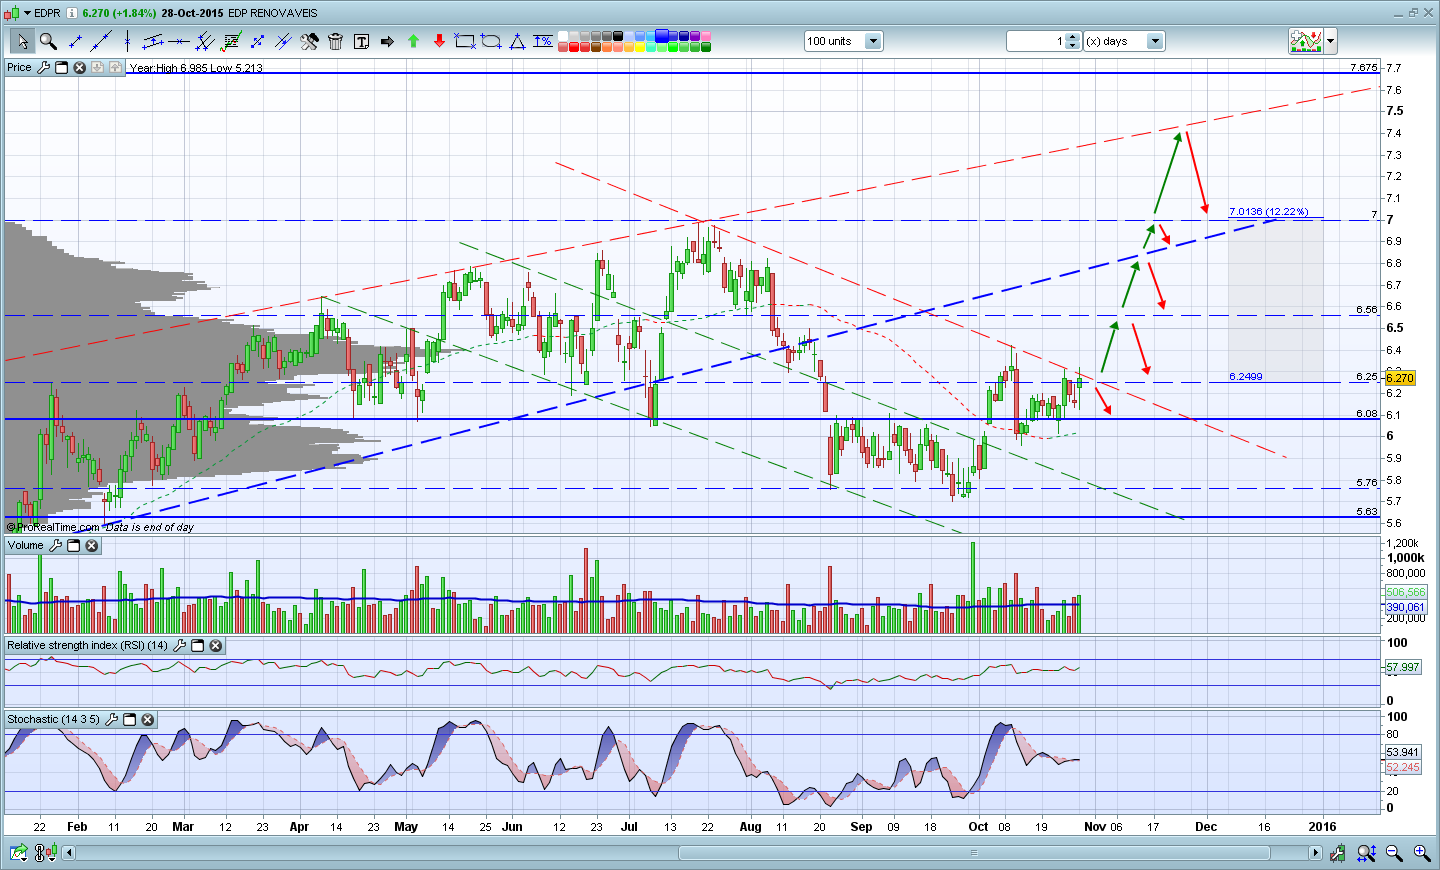
Task: Select the triangle drawing tool
Action: (517, 41)
